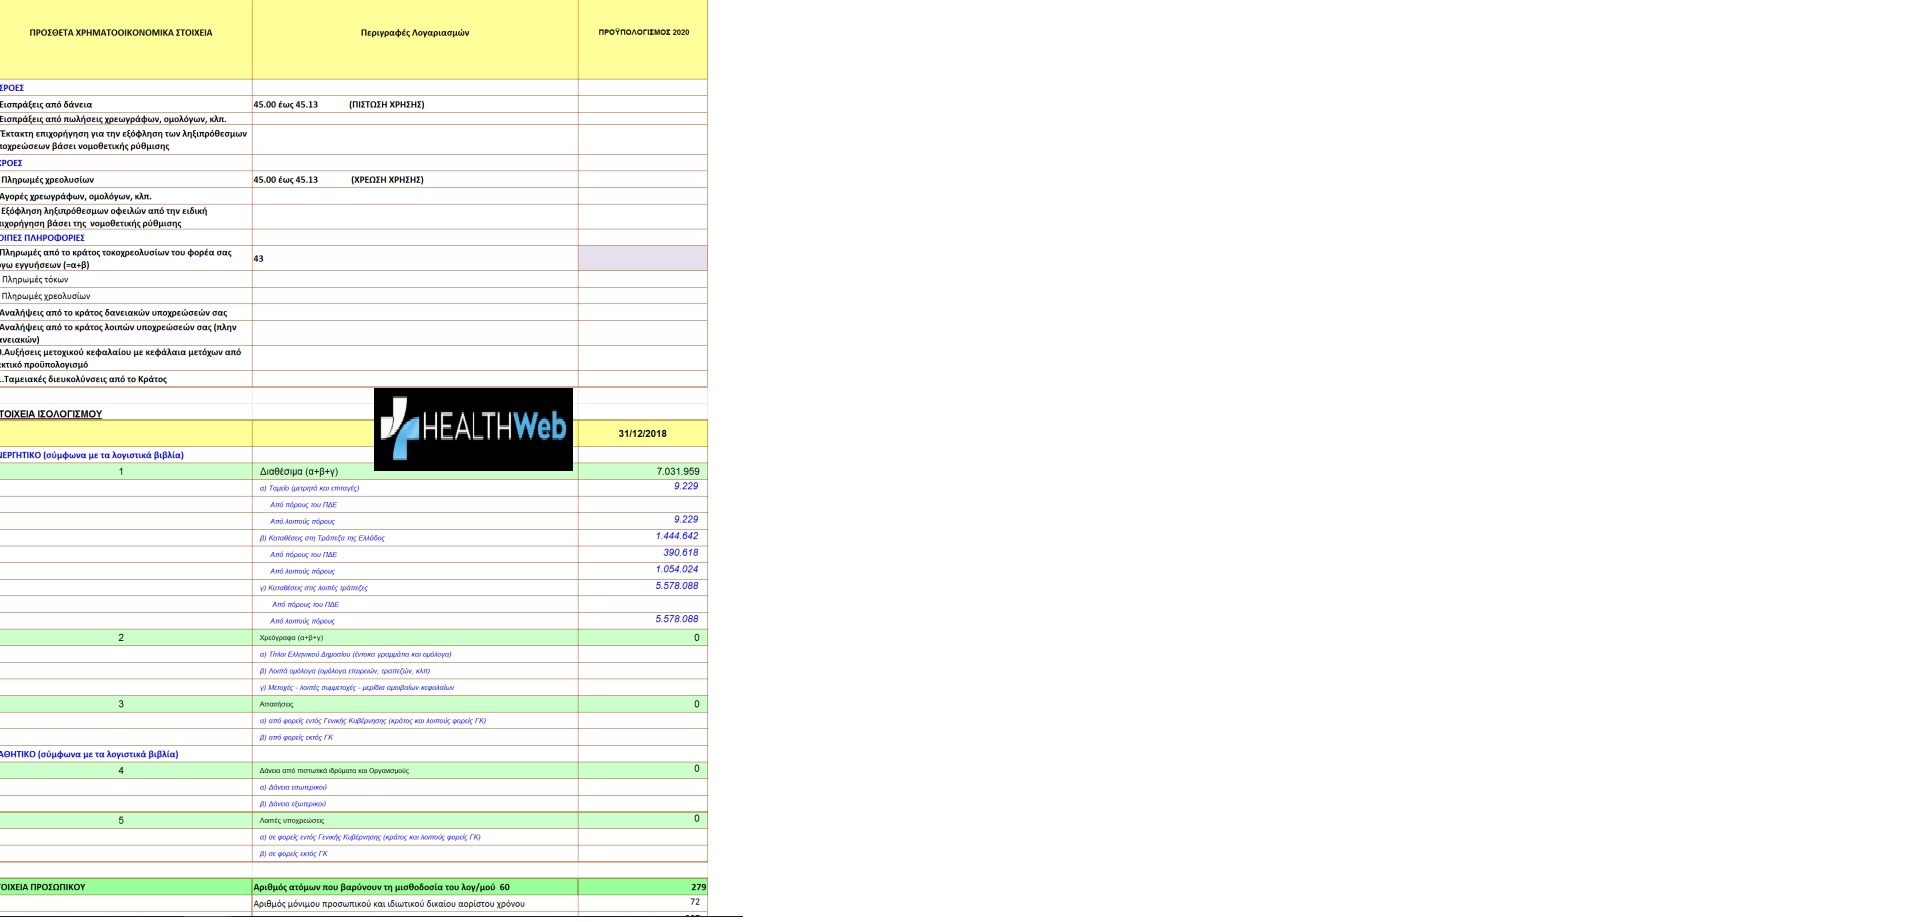Screen dimensions: 1920x922
Task: Select the Πληρωμές χρεολυσίων bold row label
Action: [47, 180]
